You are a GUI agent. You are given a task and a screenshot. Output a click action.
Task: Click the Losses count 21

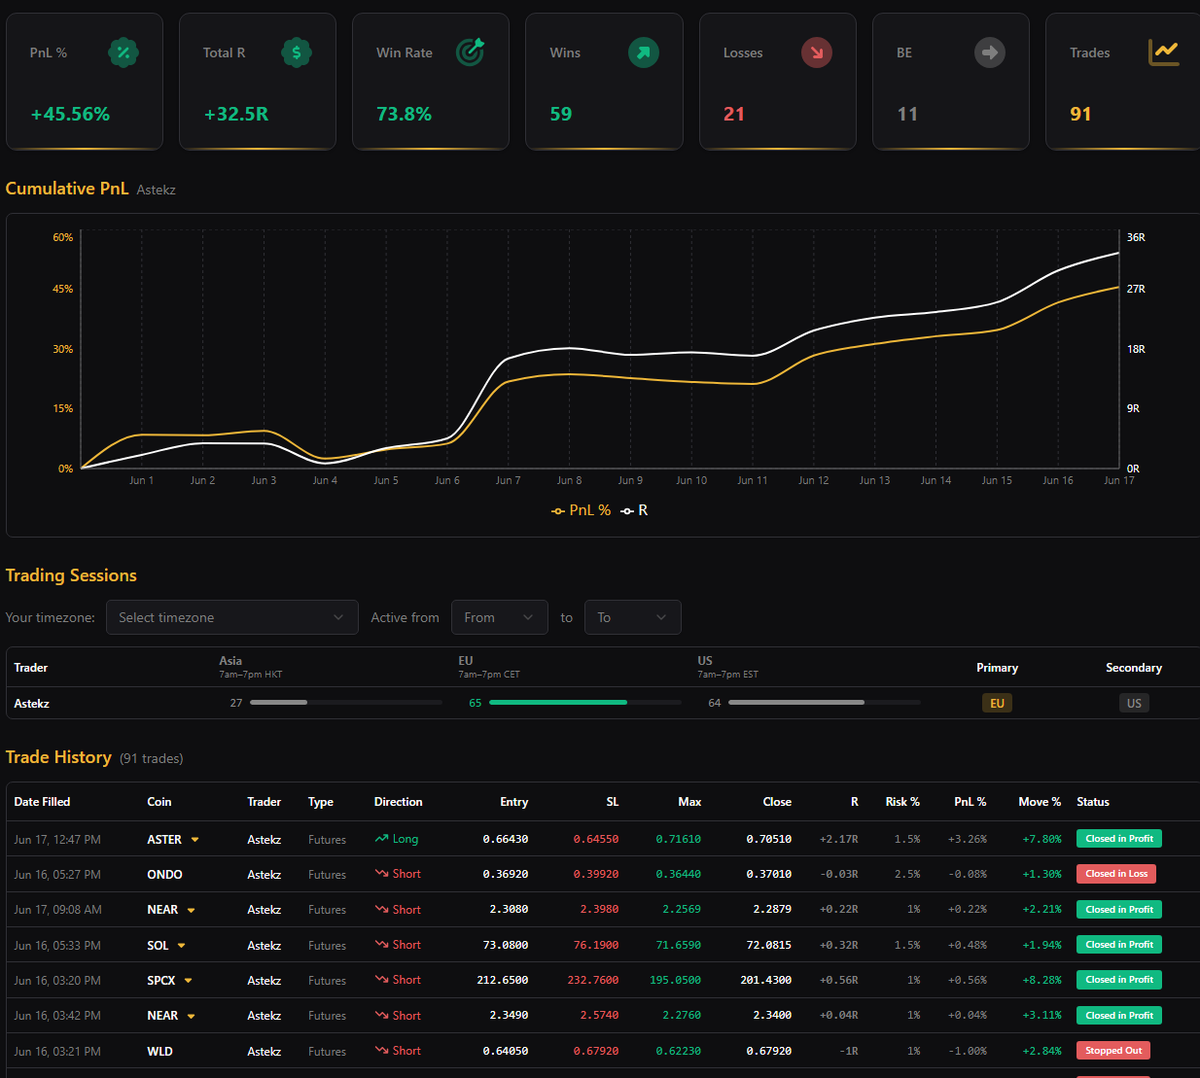click(x=734, y=114)
